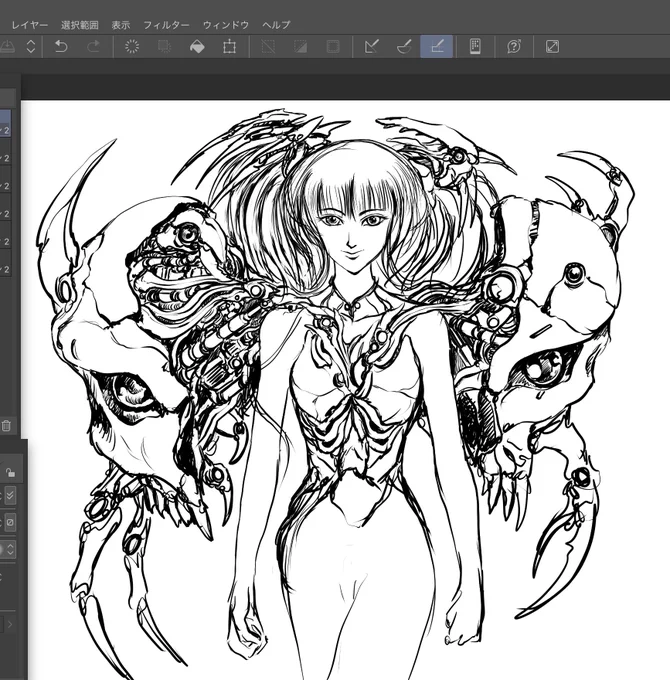Open the 表示 menu
Screen dimensions: 670x680
tap(121, 25)
